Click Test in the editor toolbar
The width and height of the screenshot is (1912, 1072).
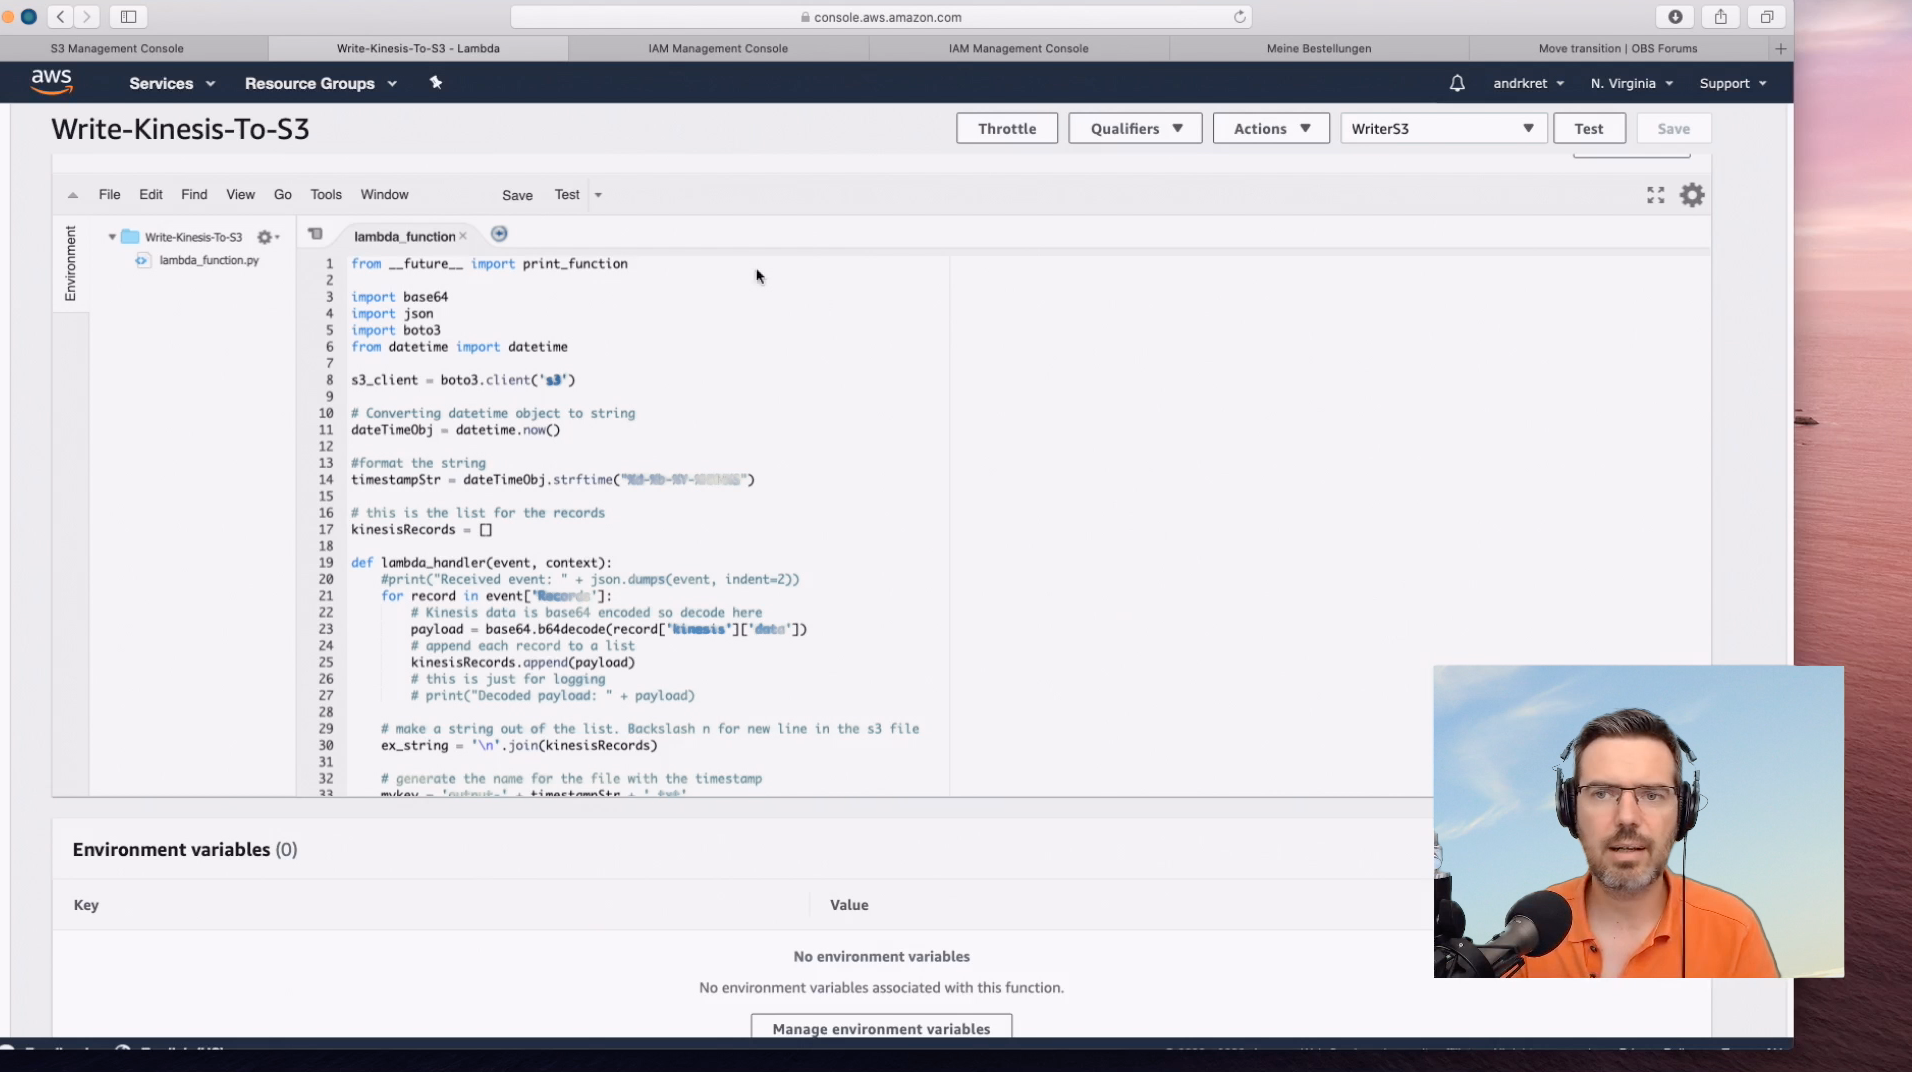click(567, 194)
